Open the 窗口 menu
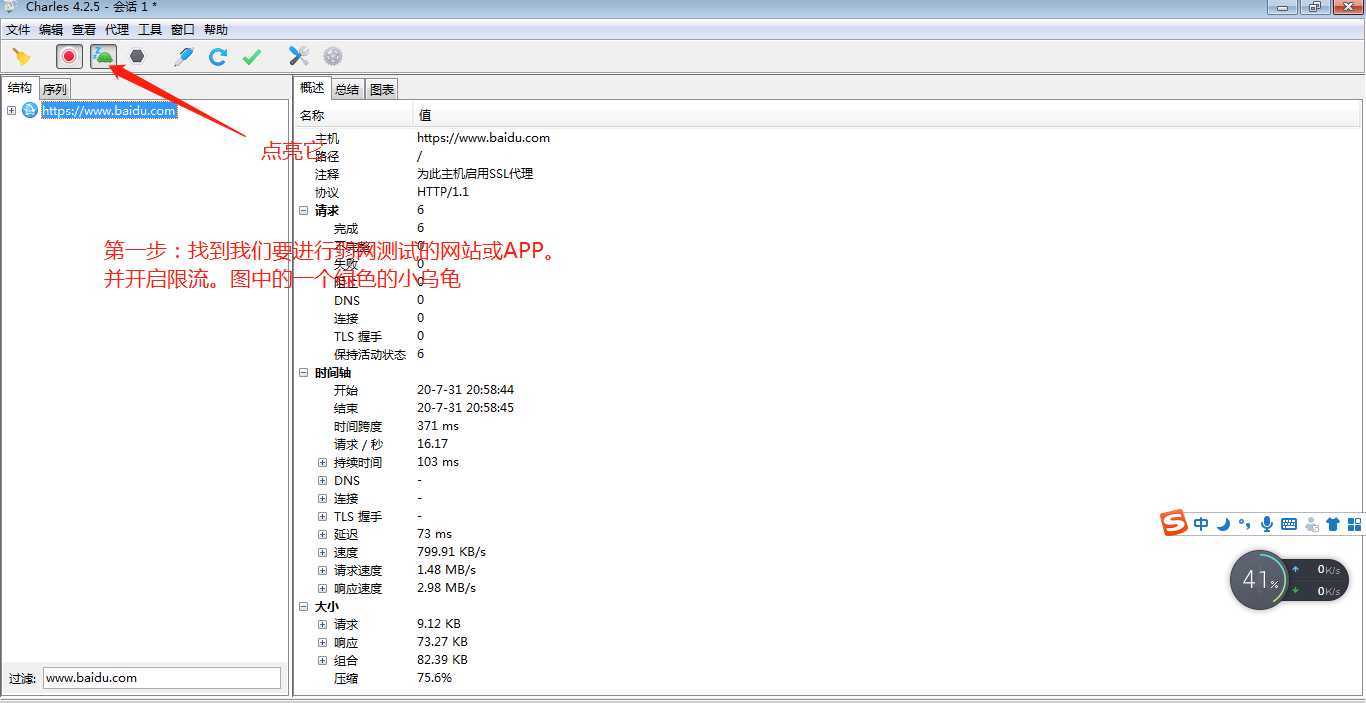Screen dimensions: 1366x703 183,30
